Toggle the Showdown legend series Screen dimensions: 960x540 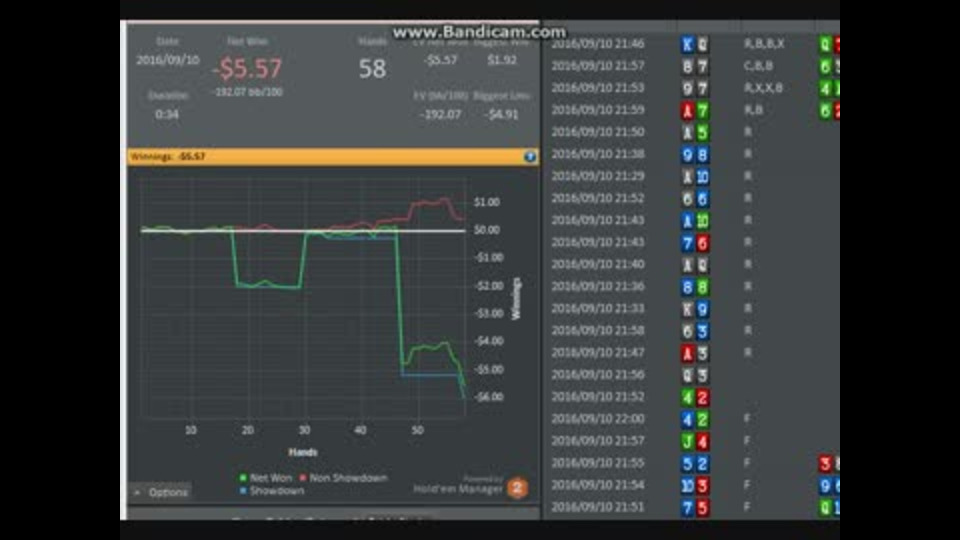pyautogui.click(x=272, y=490)
